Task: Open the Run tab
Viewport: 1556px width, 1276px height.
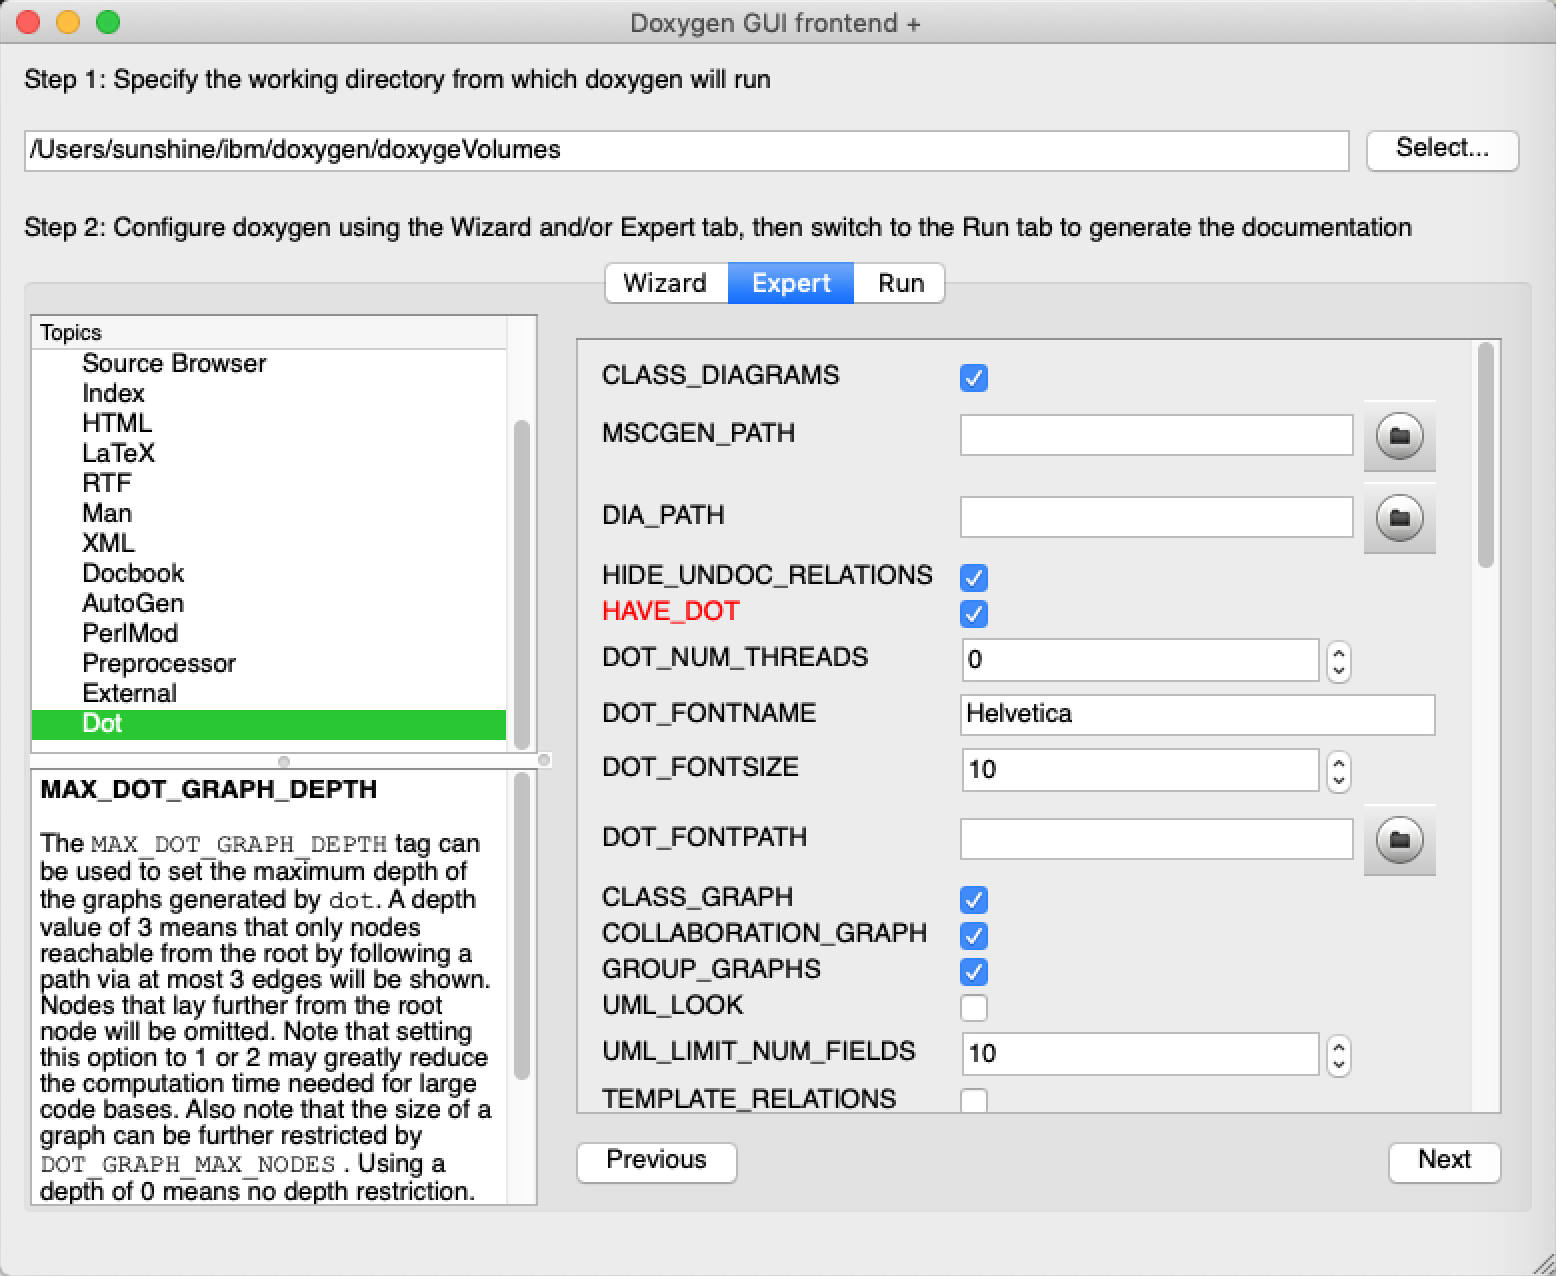Action: point(900,283)
